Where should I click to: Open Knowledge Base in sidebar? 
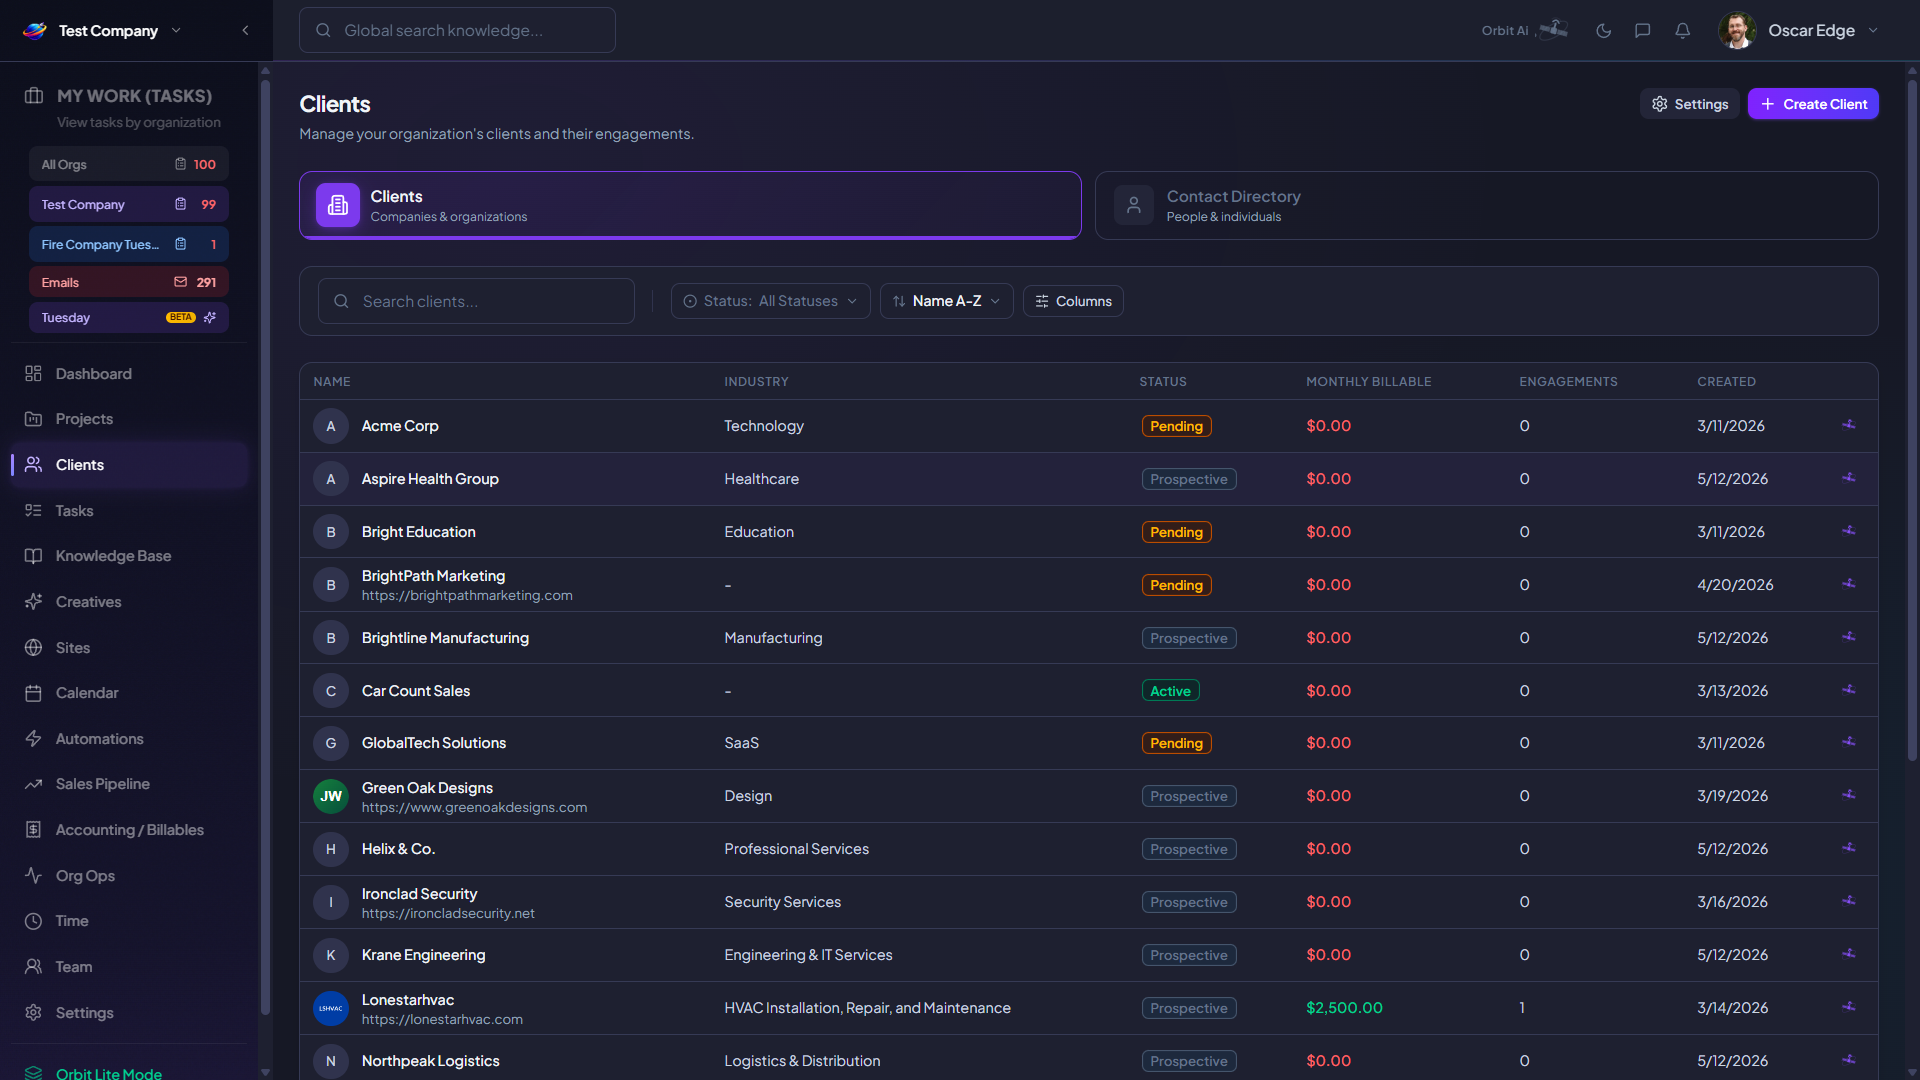pyautogui.click(x=129, y=556)
